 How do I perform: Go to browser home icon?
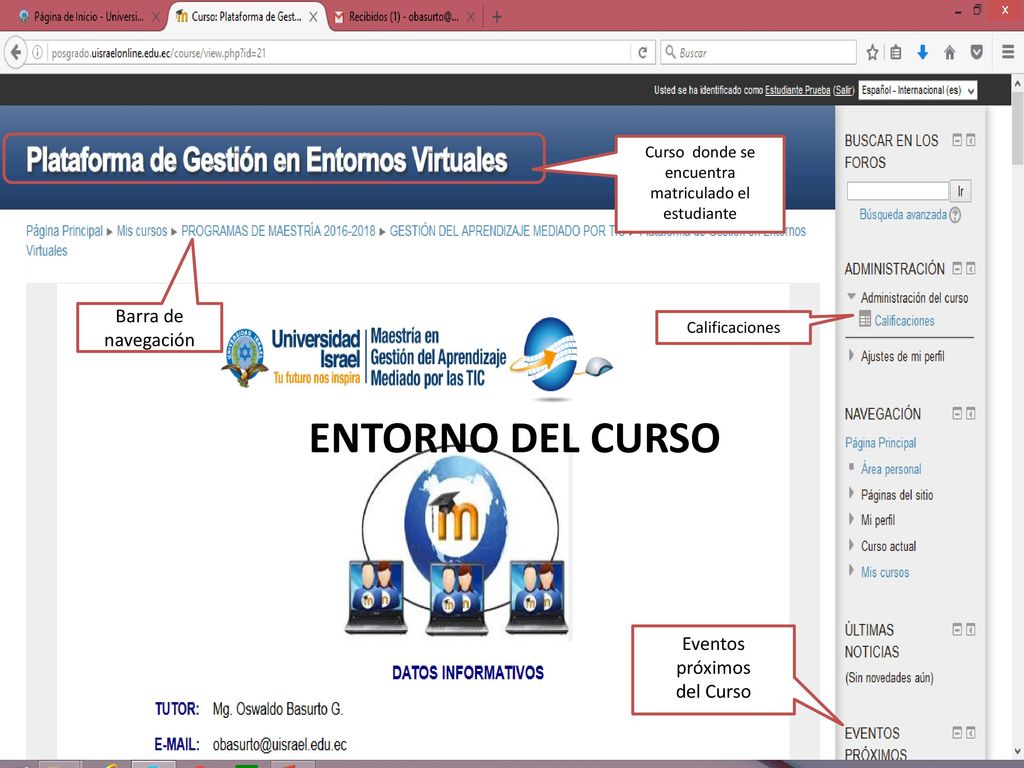point(950,53)
